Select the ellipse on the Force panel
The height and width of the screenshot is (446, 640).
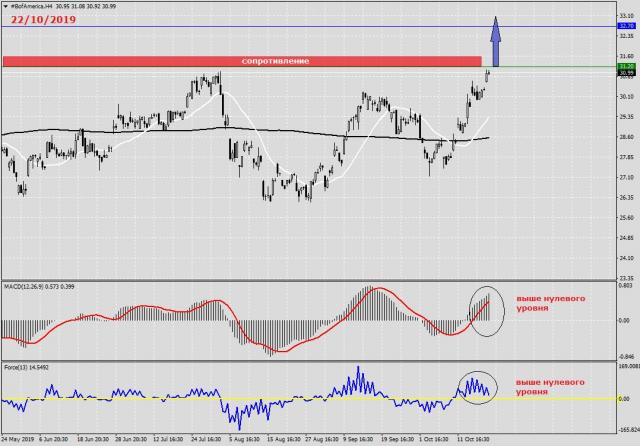pos(478,385)
